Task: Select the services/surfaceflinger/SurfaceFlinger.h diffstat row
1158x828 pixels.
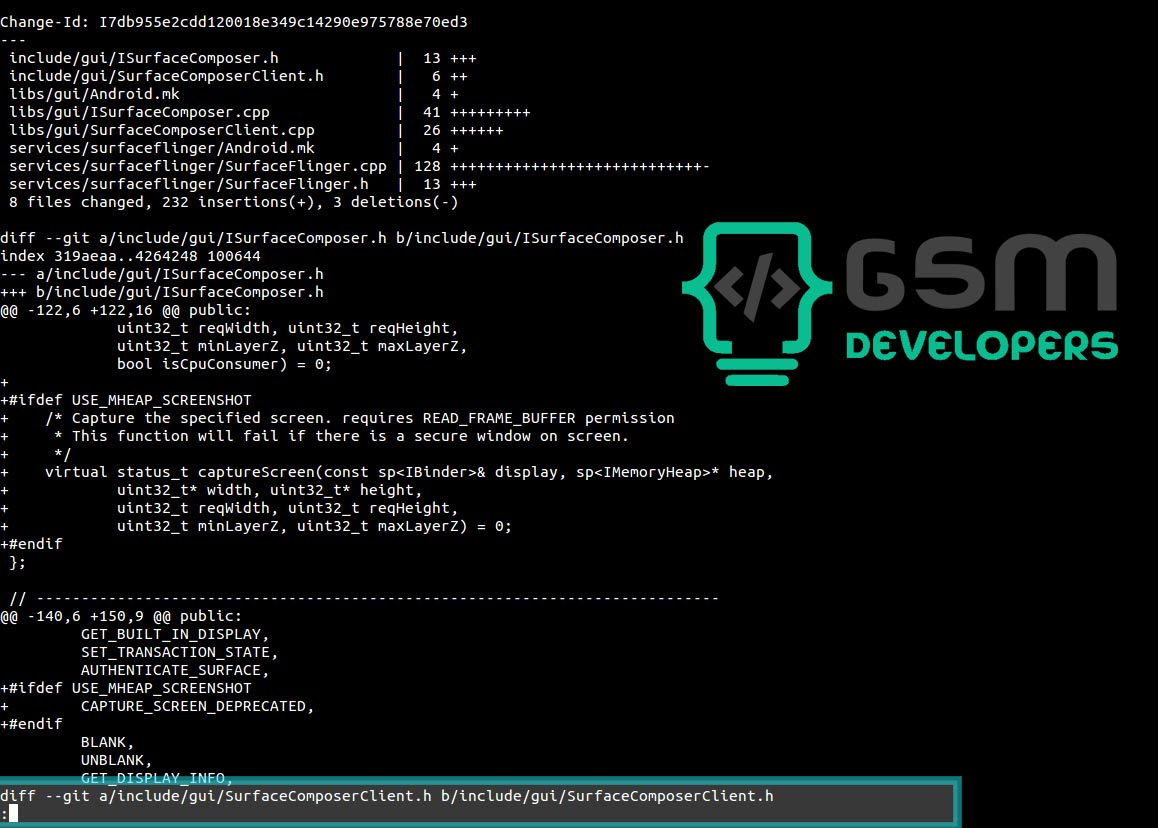Action: (243, 185)
